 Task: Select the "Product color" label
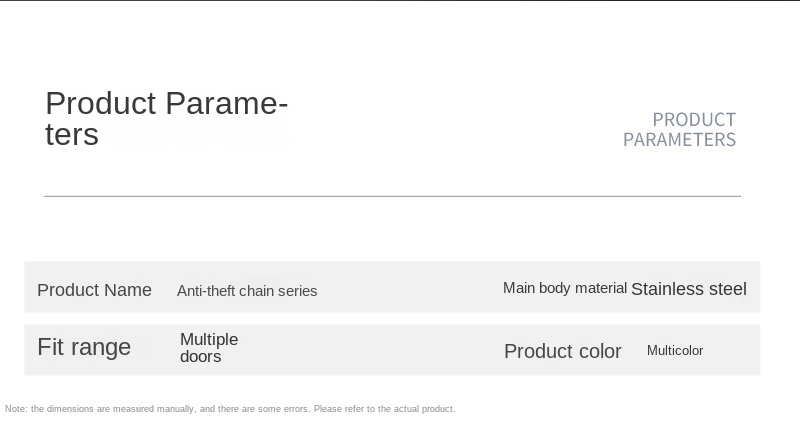pyautogui.click(x=562, y=351)
